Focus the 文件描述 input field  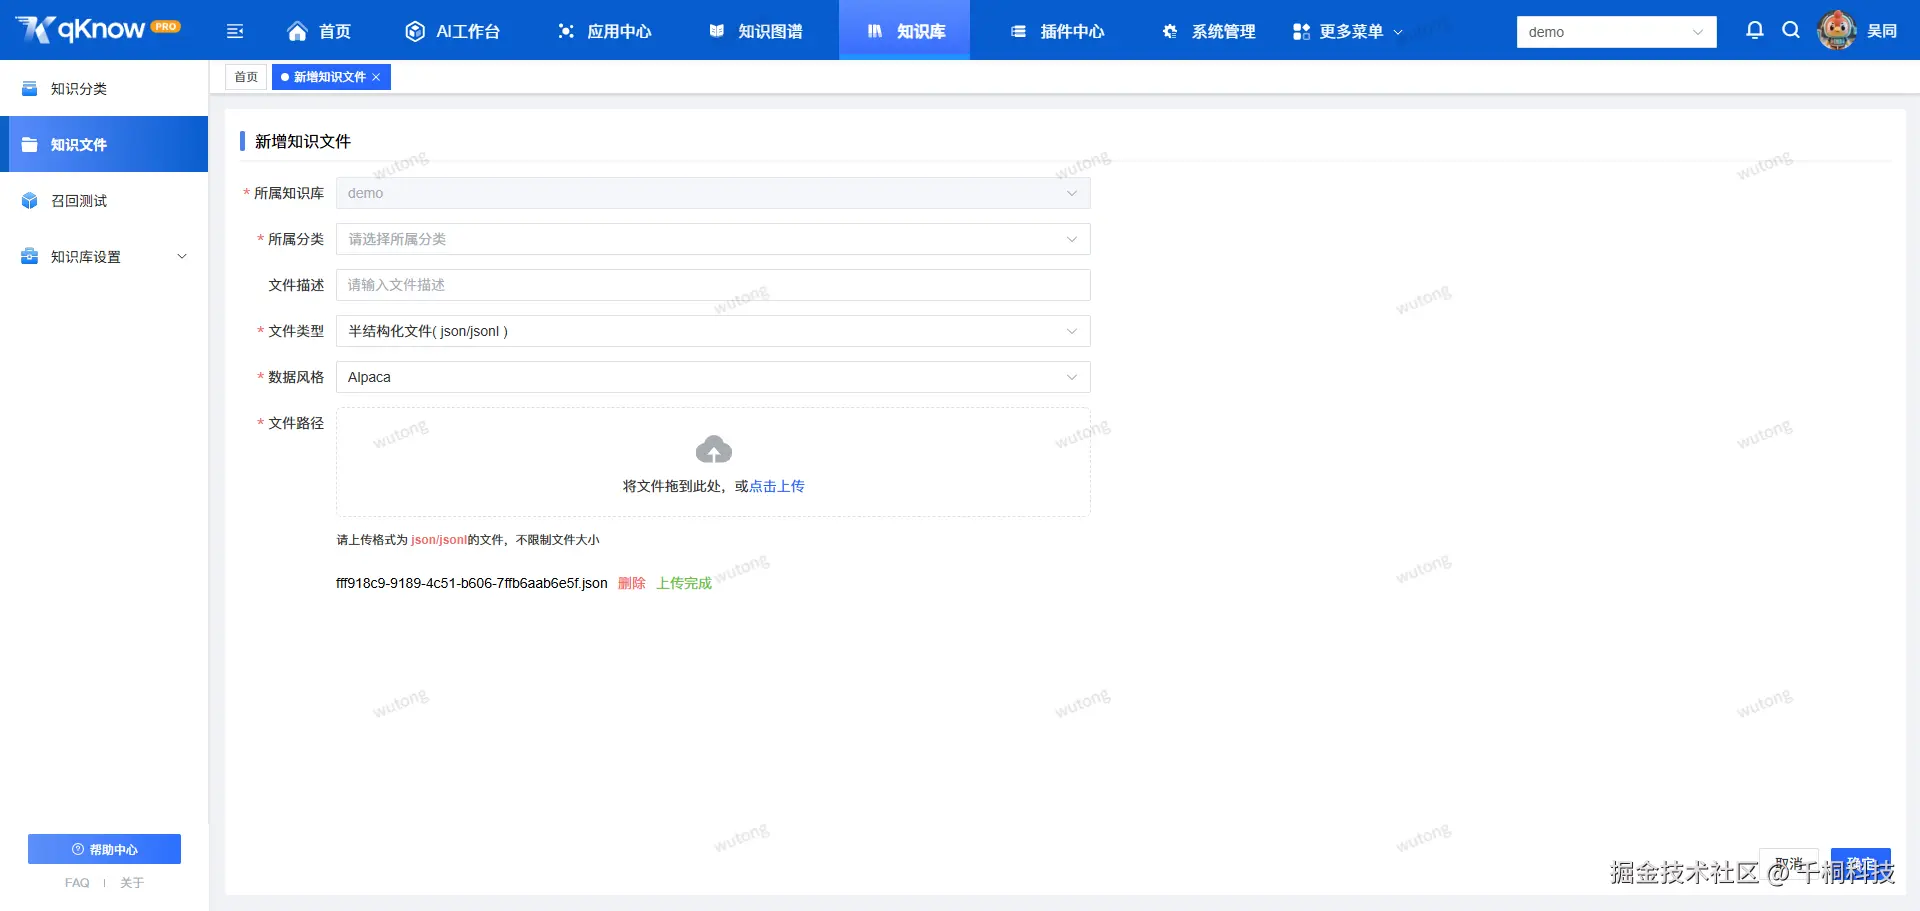click(713, 285)
